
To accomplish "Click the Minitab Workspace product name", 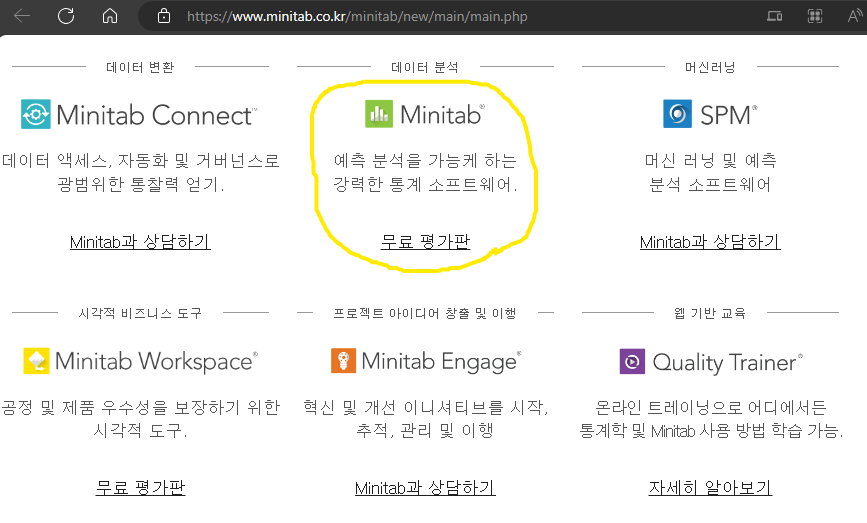I will click(x=156, y=362).
